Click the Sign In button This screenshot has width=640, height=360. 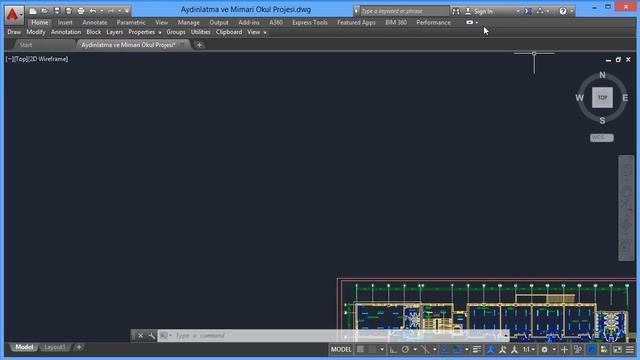[x=479, y=11]
